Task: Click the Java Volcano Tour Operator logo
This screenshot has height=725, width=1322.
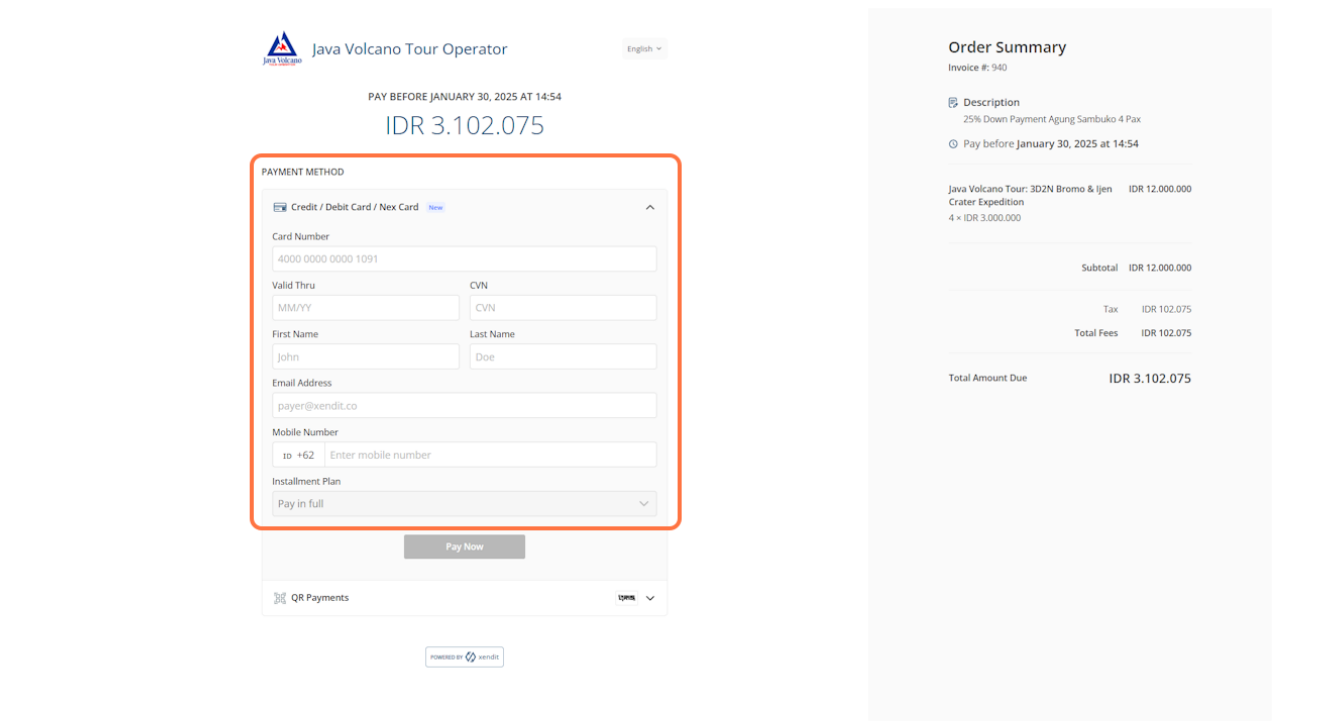Action: pos(281,47)
